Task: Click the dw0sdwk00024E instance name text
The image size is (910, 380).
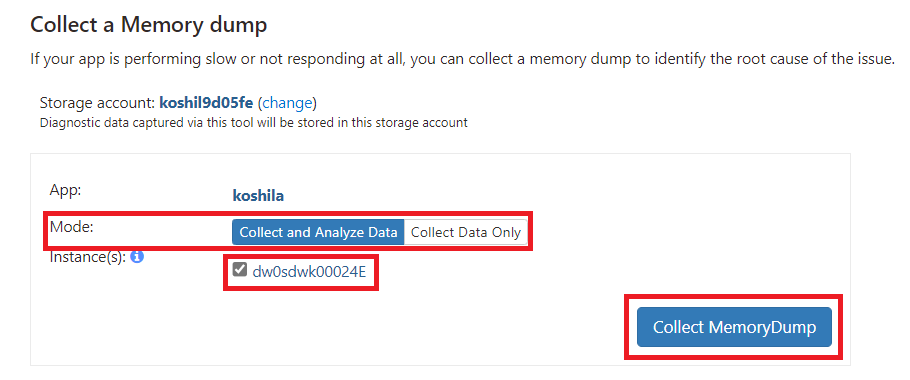Action: click(309, 270)
